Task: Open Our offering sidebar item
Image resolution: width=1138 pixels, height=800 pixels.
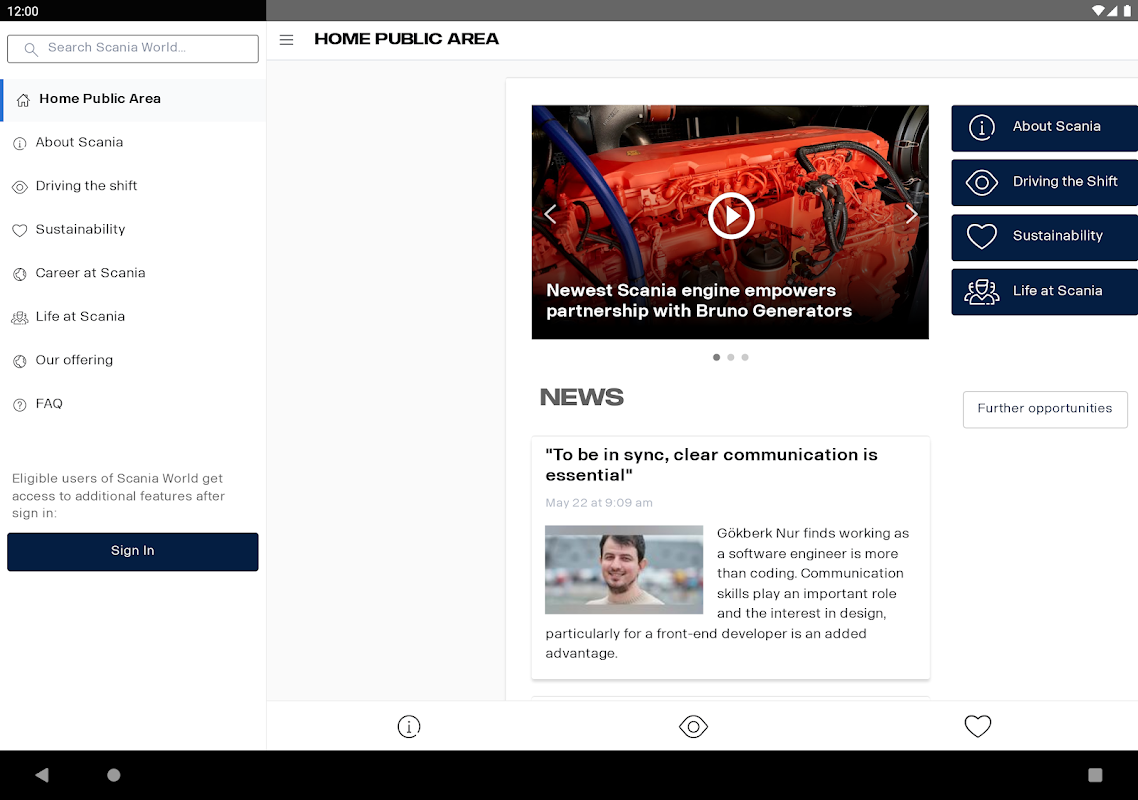Action: [134, 360]
